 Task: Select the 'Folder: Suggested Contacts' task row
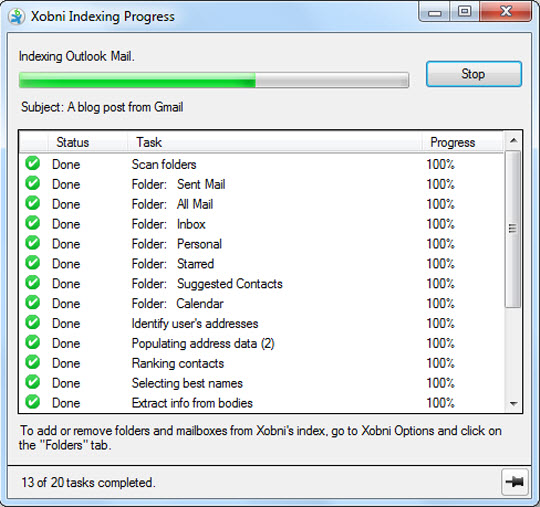(x=262, y=284)
